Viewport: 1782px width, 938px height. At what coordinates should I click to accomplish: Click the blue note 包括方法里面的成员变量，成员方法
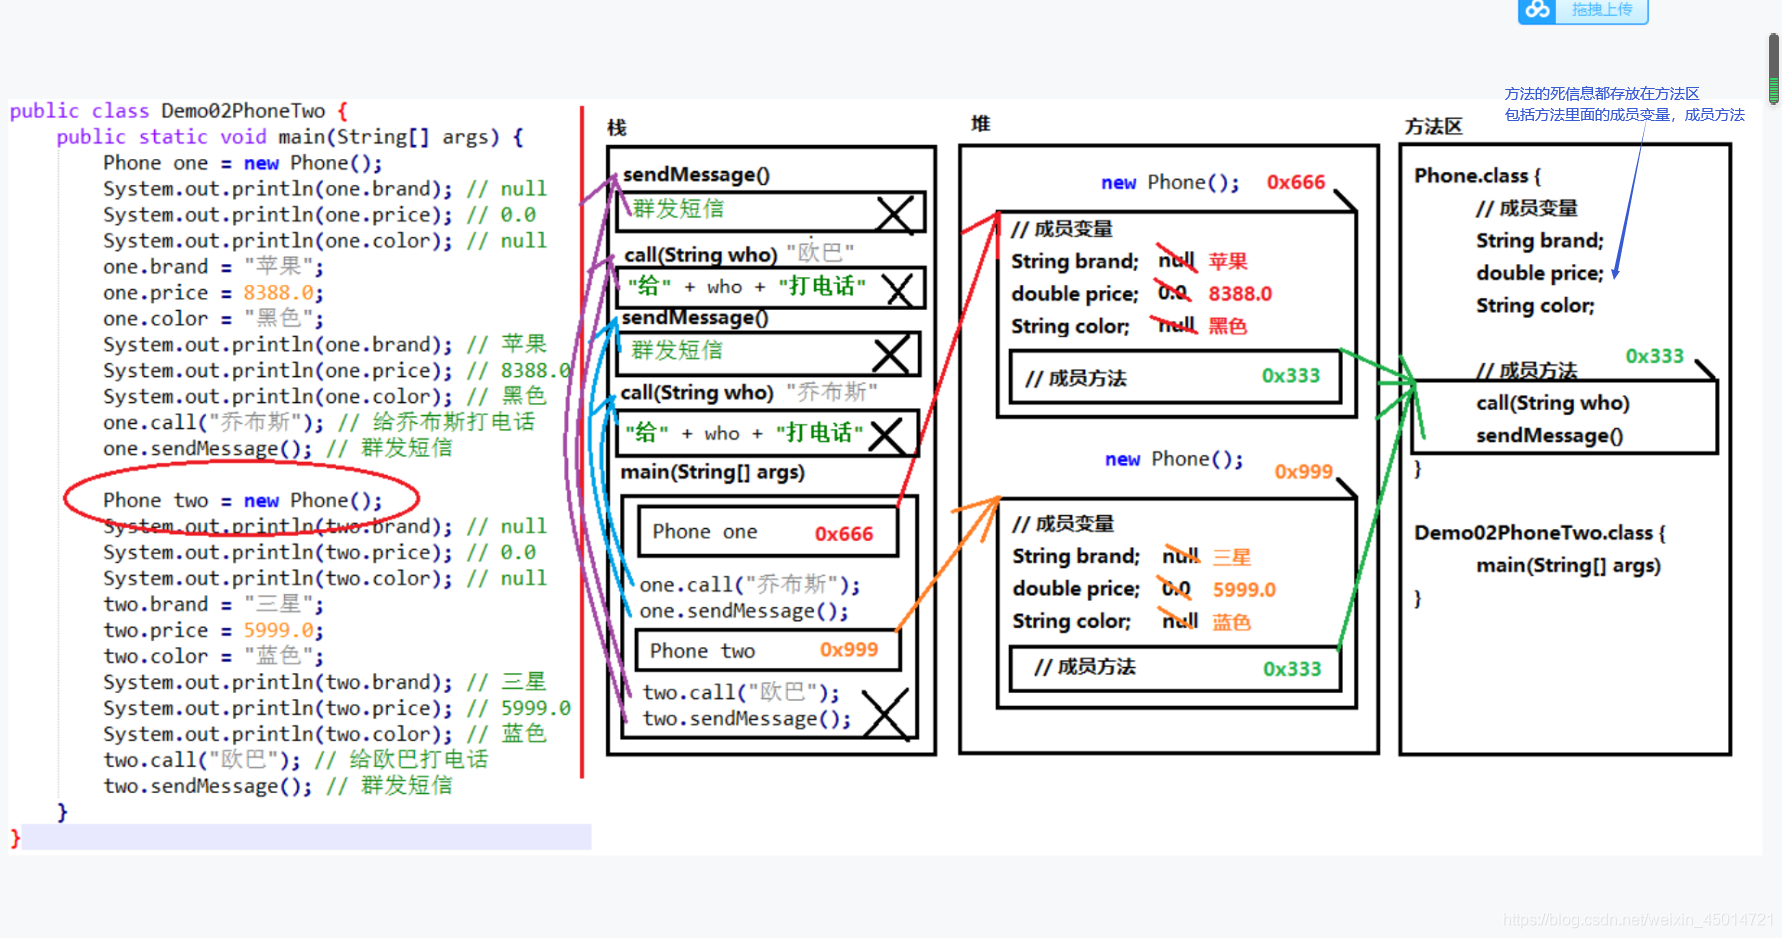1625,114
